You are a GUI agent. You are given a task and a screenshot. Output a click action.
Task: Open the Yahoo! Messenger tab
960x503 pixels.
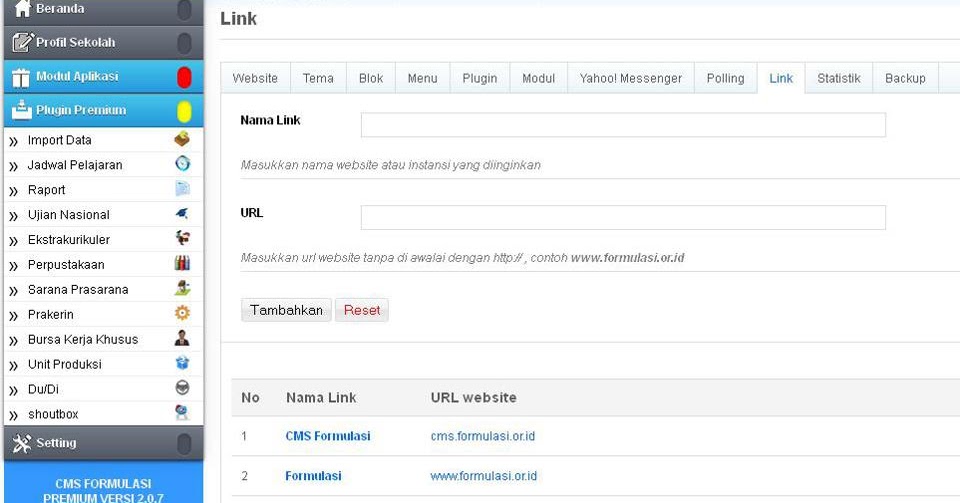(x=630, y=78)
